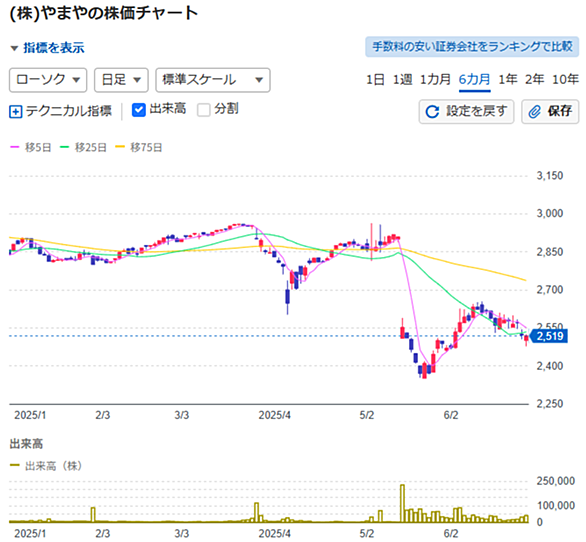Select the 1日 period tab

(x=375, y=79)
